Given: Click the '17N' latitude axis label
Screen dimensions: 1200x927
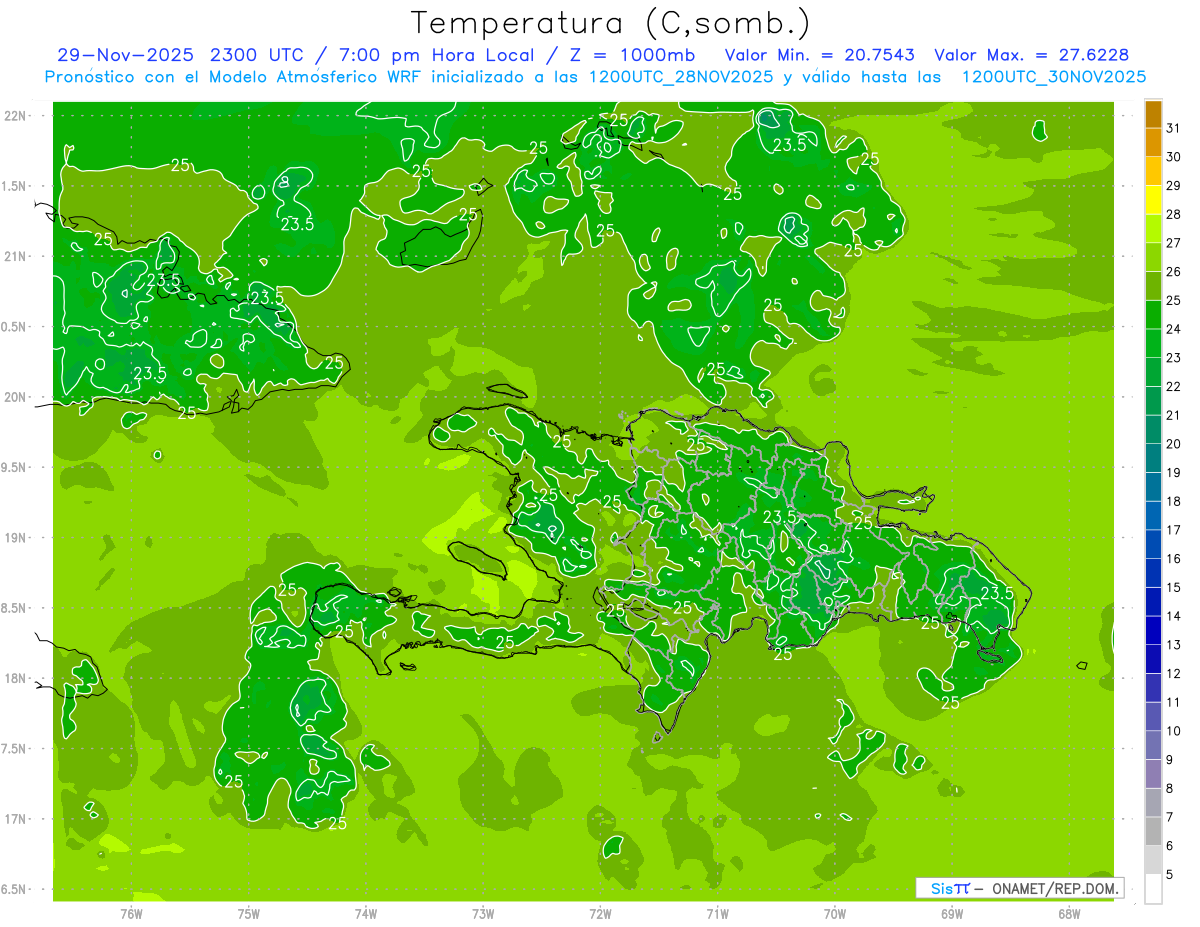Looking at the screenshot, I should [15, 819].
